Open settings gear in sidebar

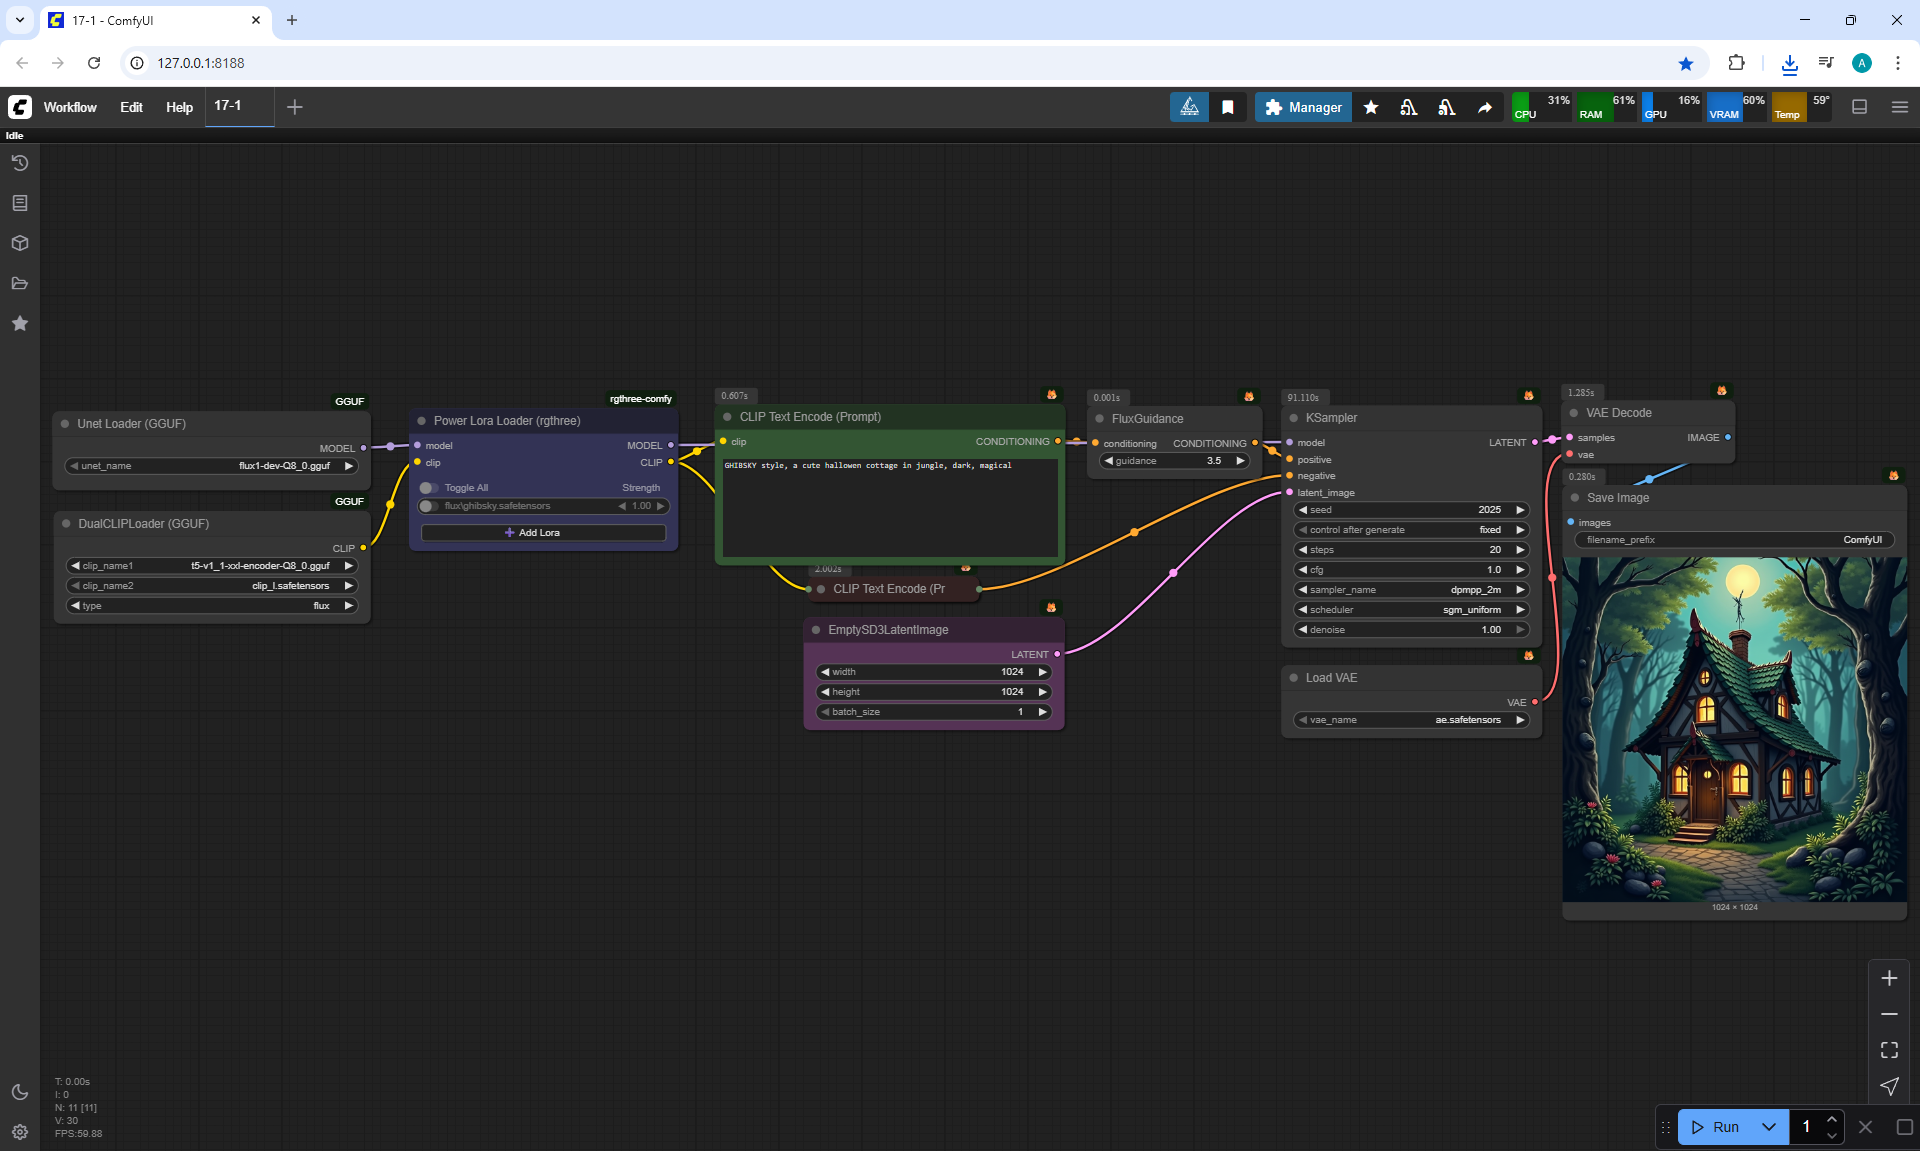(19, 1132)
